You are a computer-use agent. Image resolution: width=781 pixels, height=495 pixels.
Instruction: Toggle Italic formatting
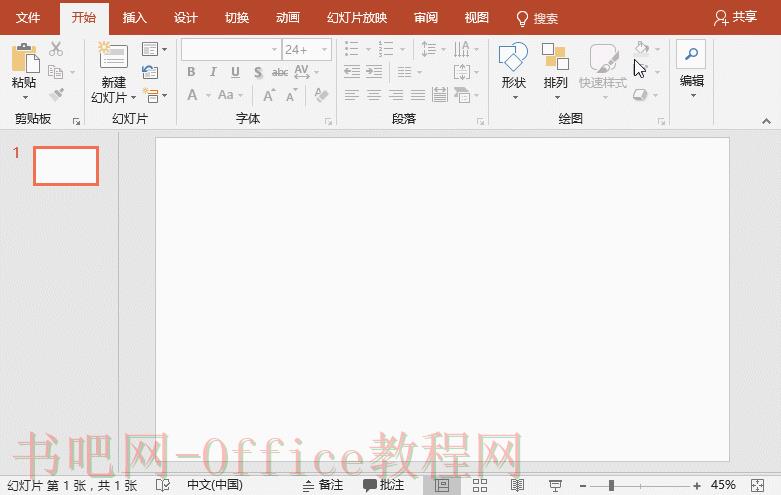pyautogui.click(x=213, y=72)
